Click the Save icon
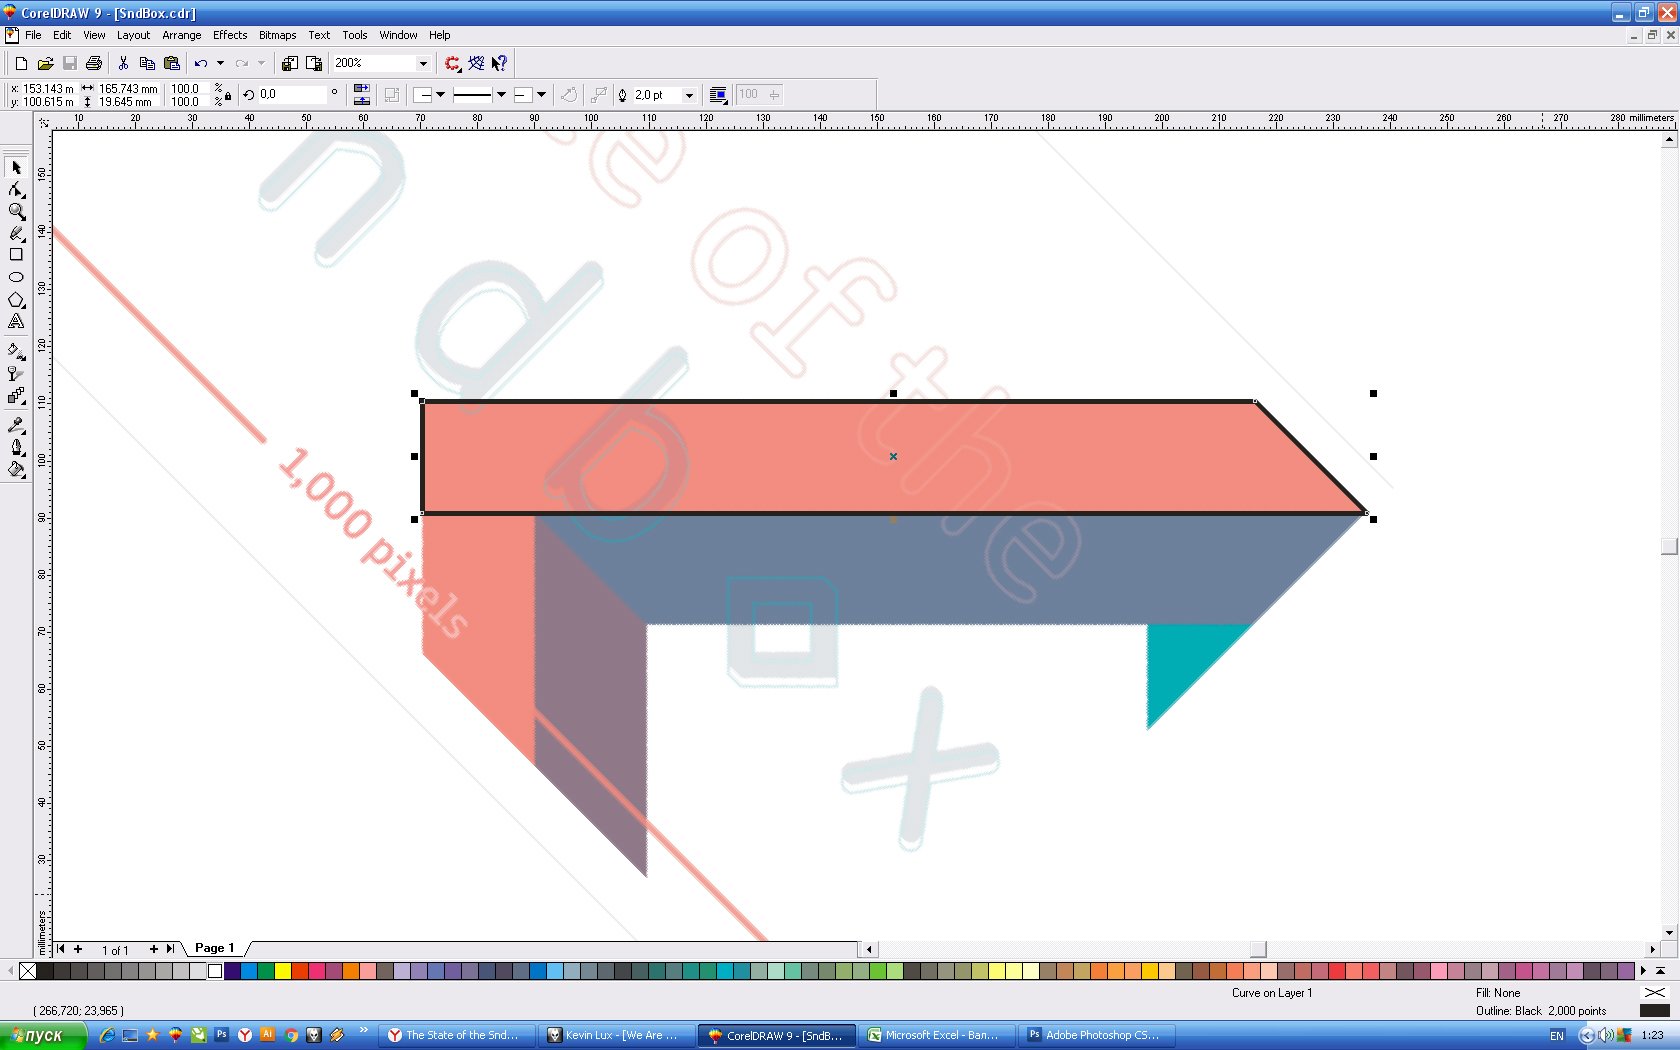The height and width of the screenshot is (1050, 1680). (70, 63)
